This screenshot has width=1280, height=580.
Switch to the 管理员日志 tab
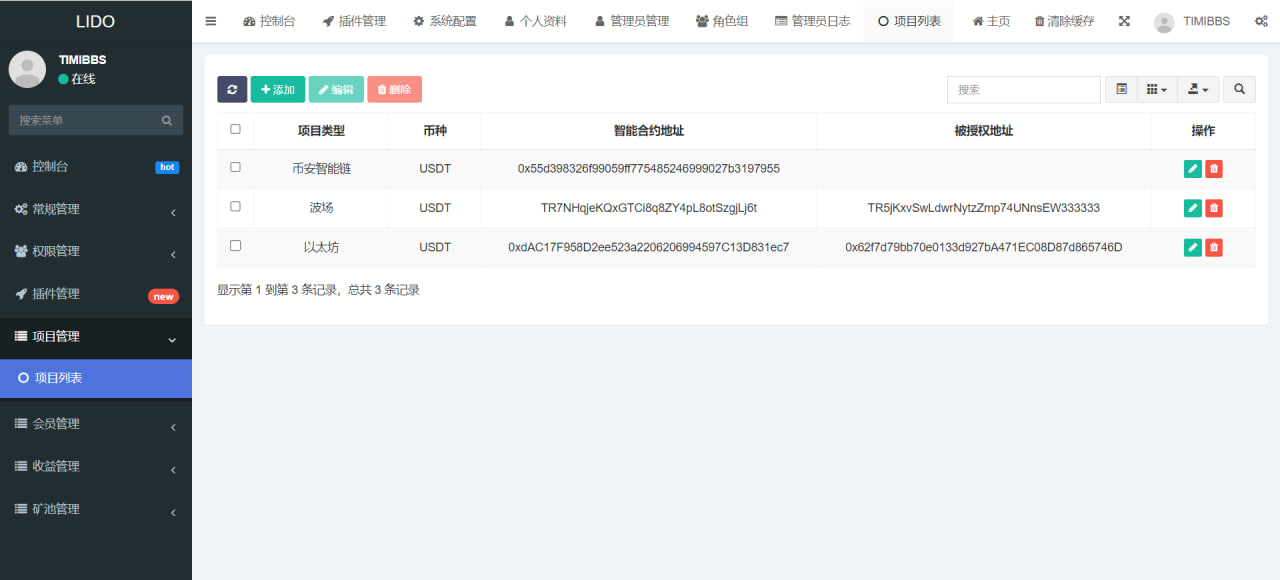click(812, 21)
